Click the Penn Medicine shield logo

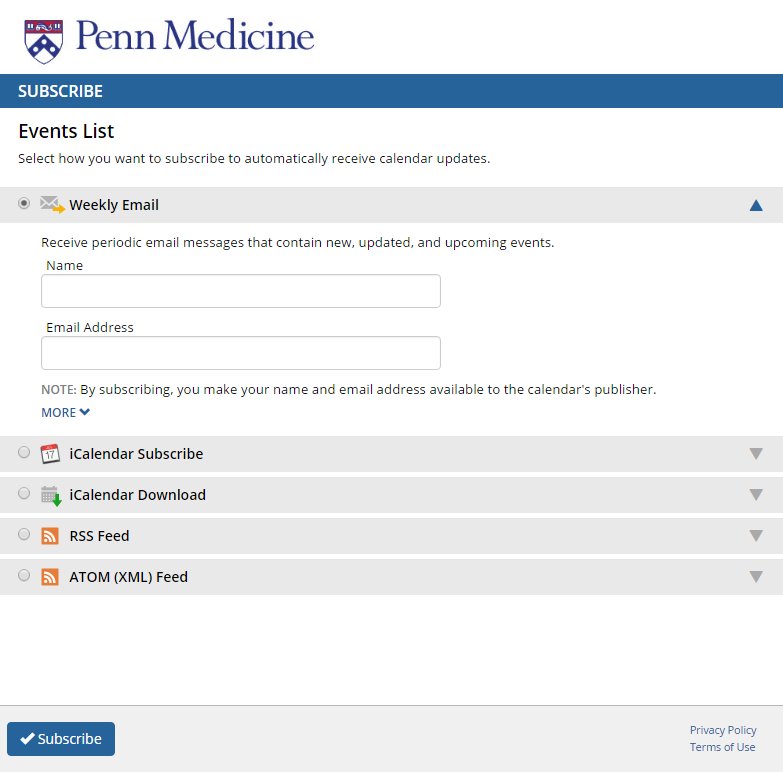43,41
